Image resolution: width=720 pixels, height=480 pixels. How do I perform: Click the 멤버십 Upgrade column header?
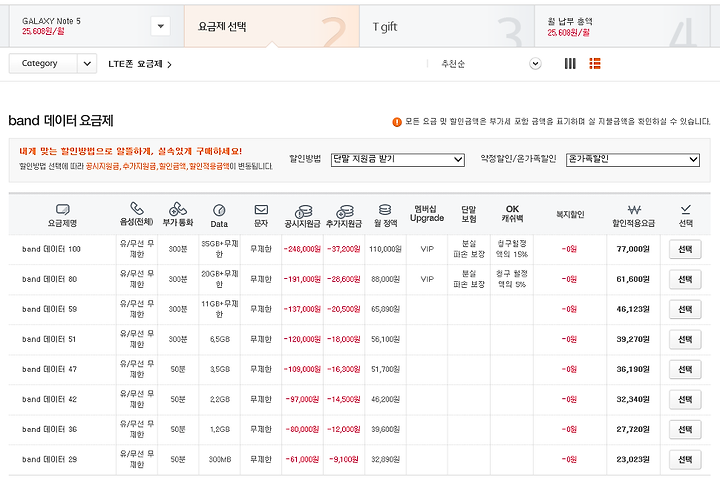pyautogui.click(x=427, y=214)
